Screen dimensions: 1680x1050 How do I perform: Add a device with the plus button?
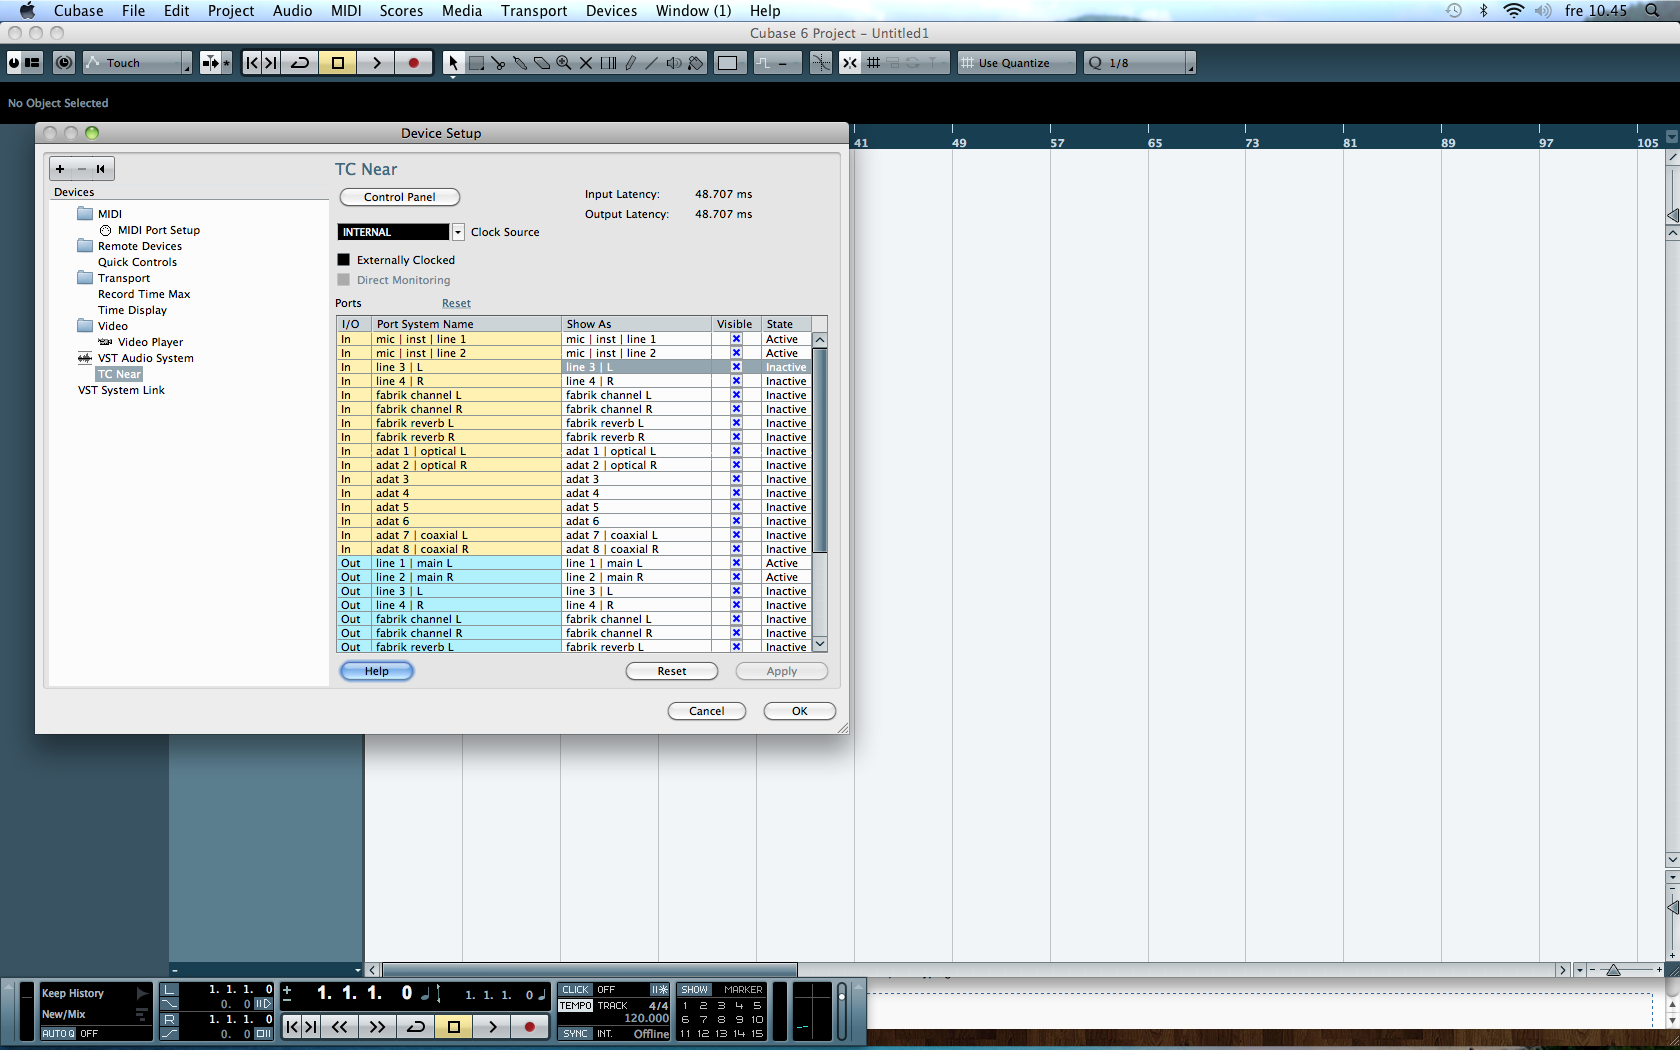tap(60, 169)
